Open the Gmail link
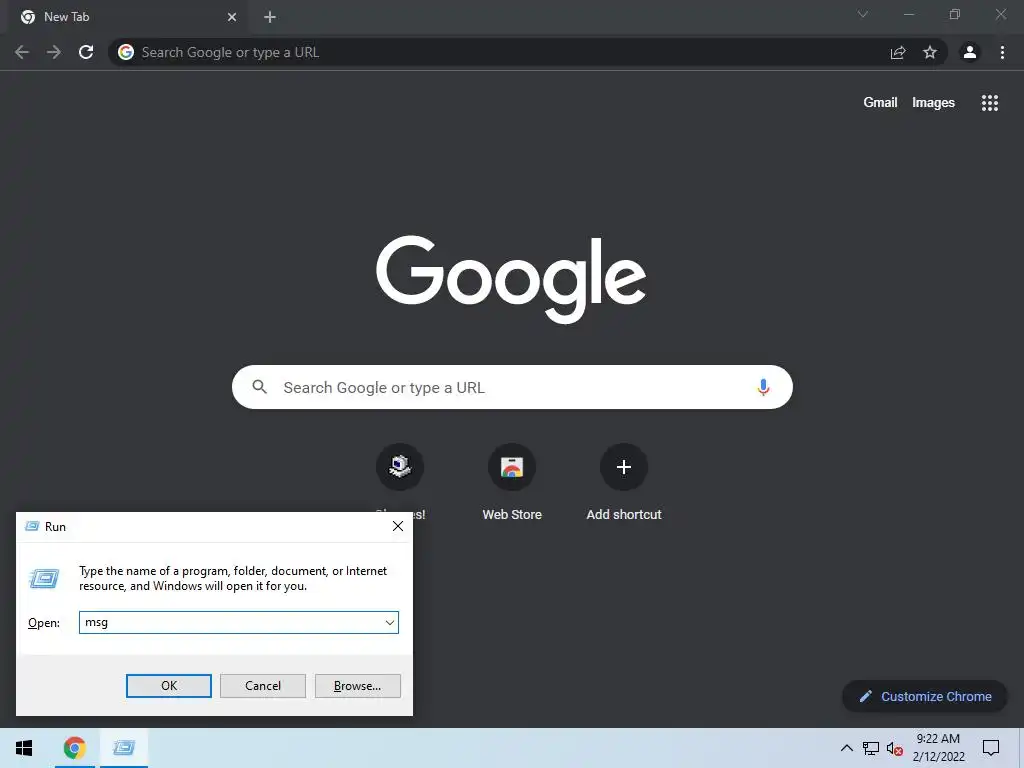Viewport: 1024px width, 768px height. click(880, 103)
